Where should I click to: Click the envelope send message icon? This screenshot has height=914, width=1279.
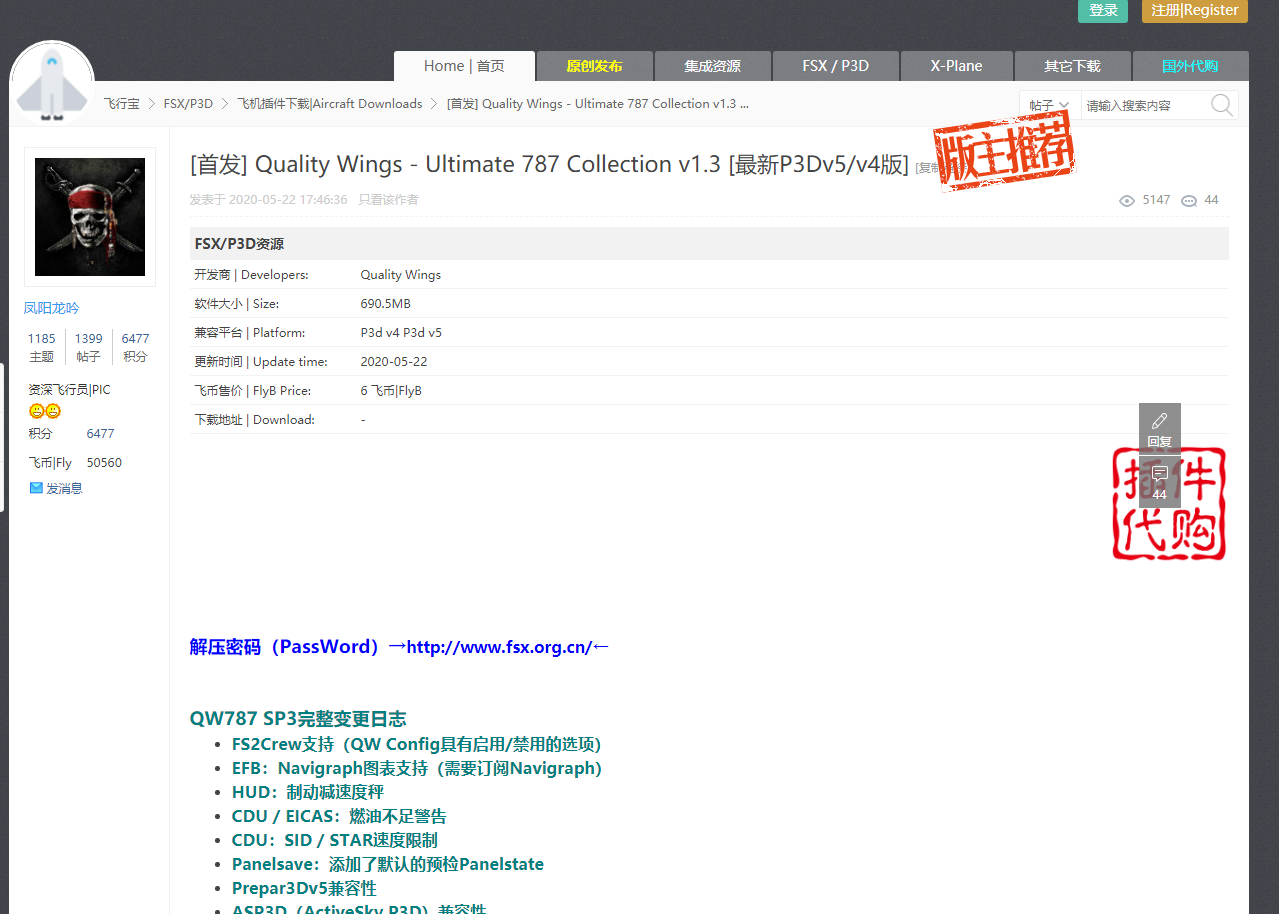pyautogui.click(x=36, y=488)
